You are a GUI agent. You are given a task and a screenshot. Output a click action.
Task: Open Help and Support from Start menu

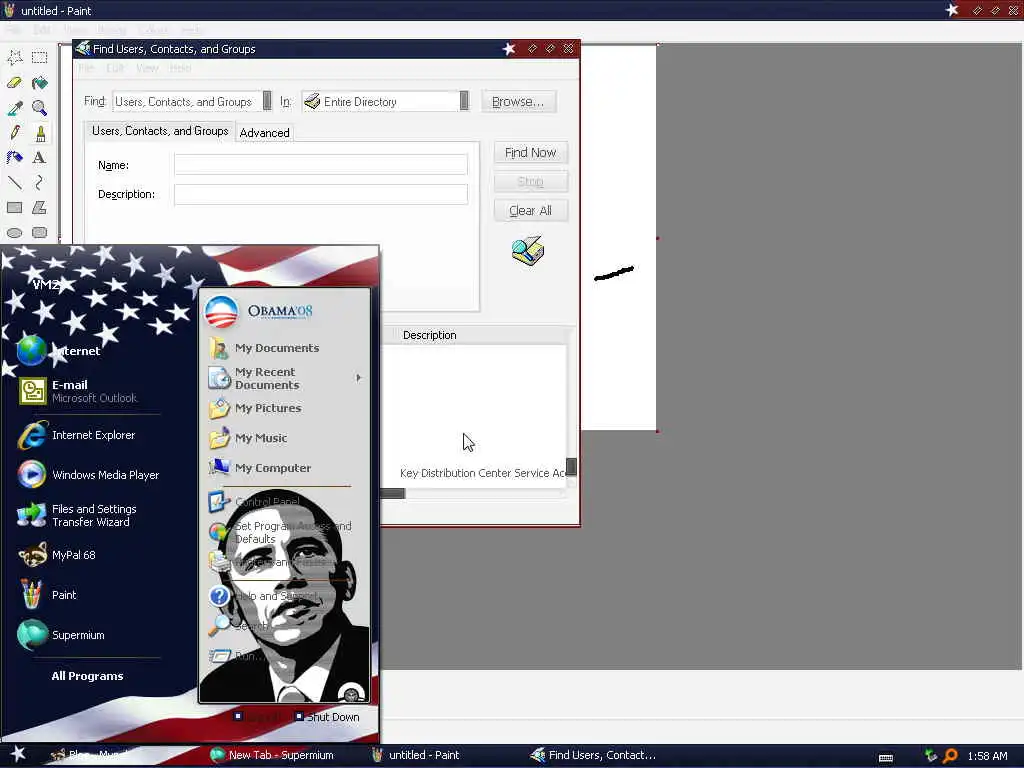click(264, 596)
